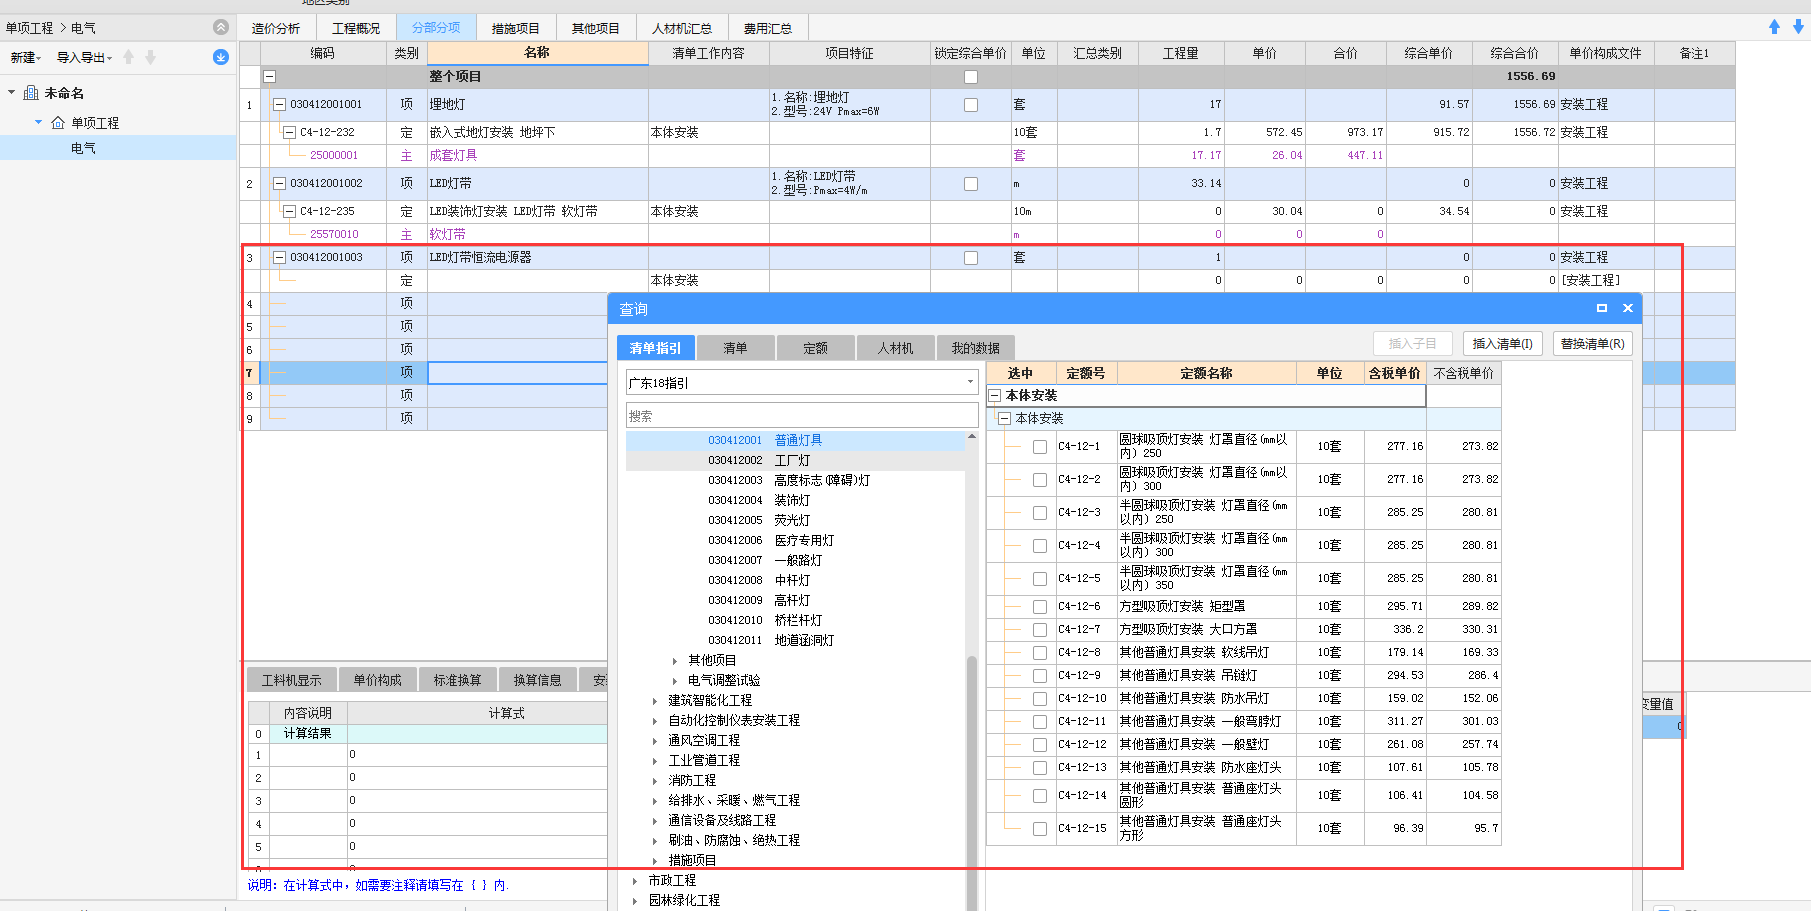The width and height of the screenshot is (1811, 911).
Task: Check the C4-12-15 quota row
Action: click(1040, 829)
